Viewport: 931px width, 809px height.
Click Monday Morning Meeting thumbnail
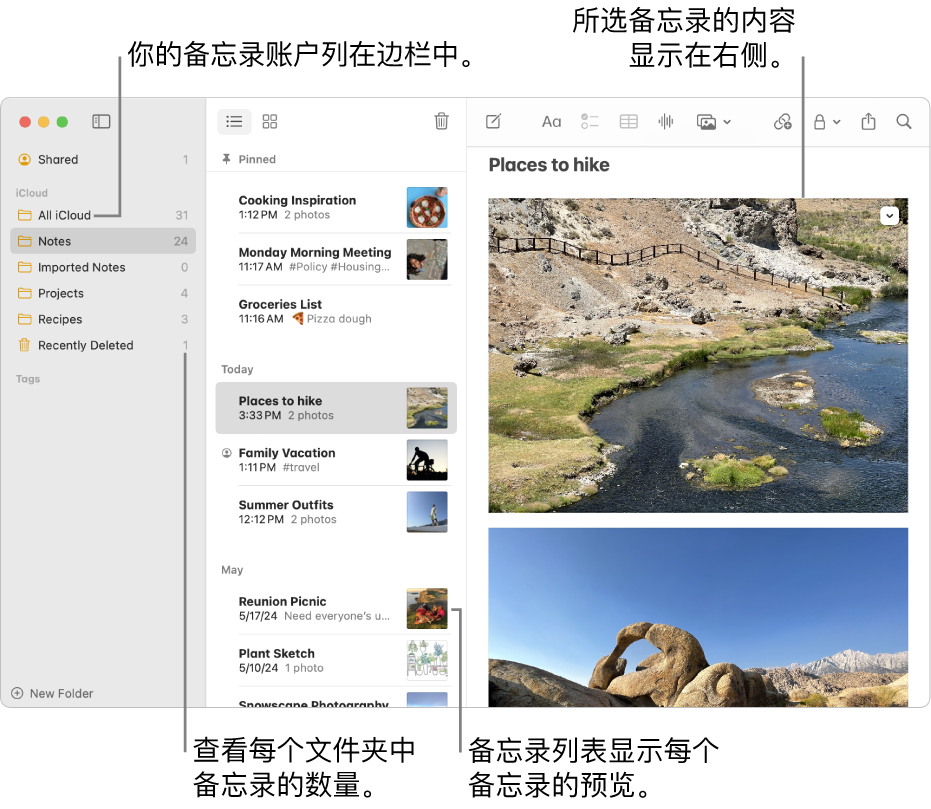[x=427, y=259]
